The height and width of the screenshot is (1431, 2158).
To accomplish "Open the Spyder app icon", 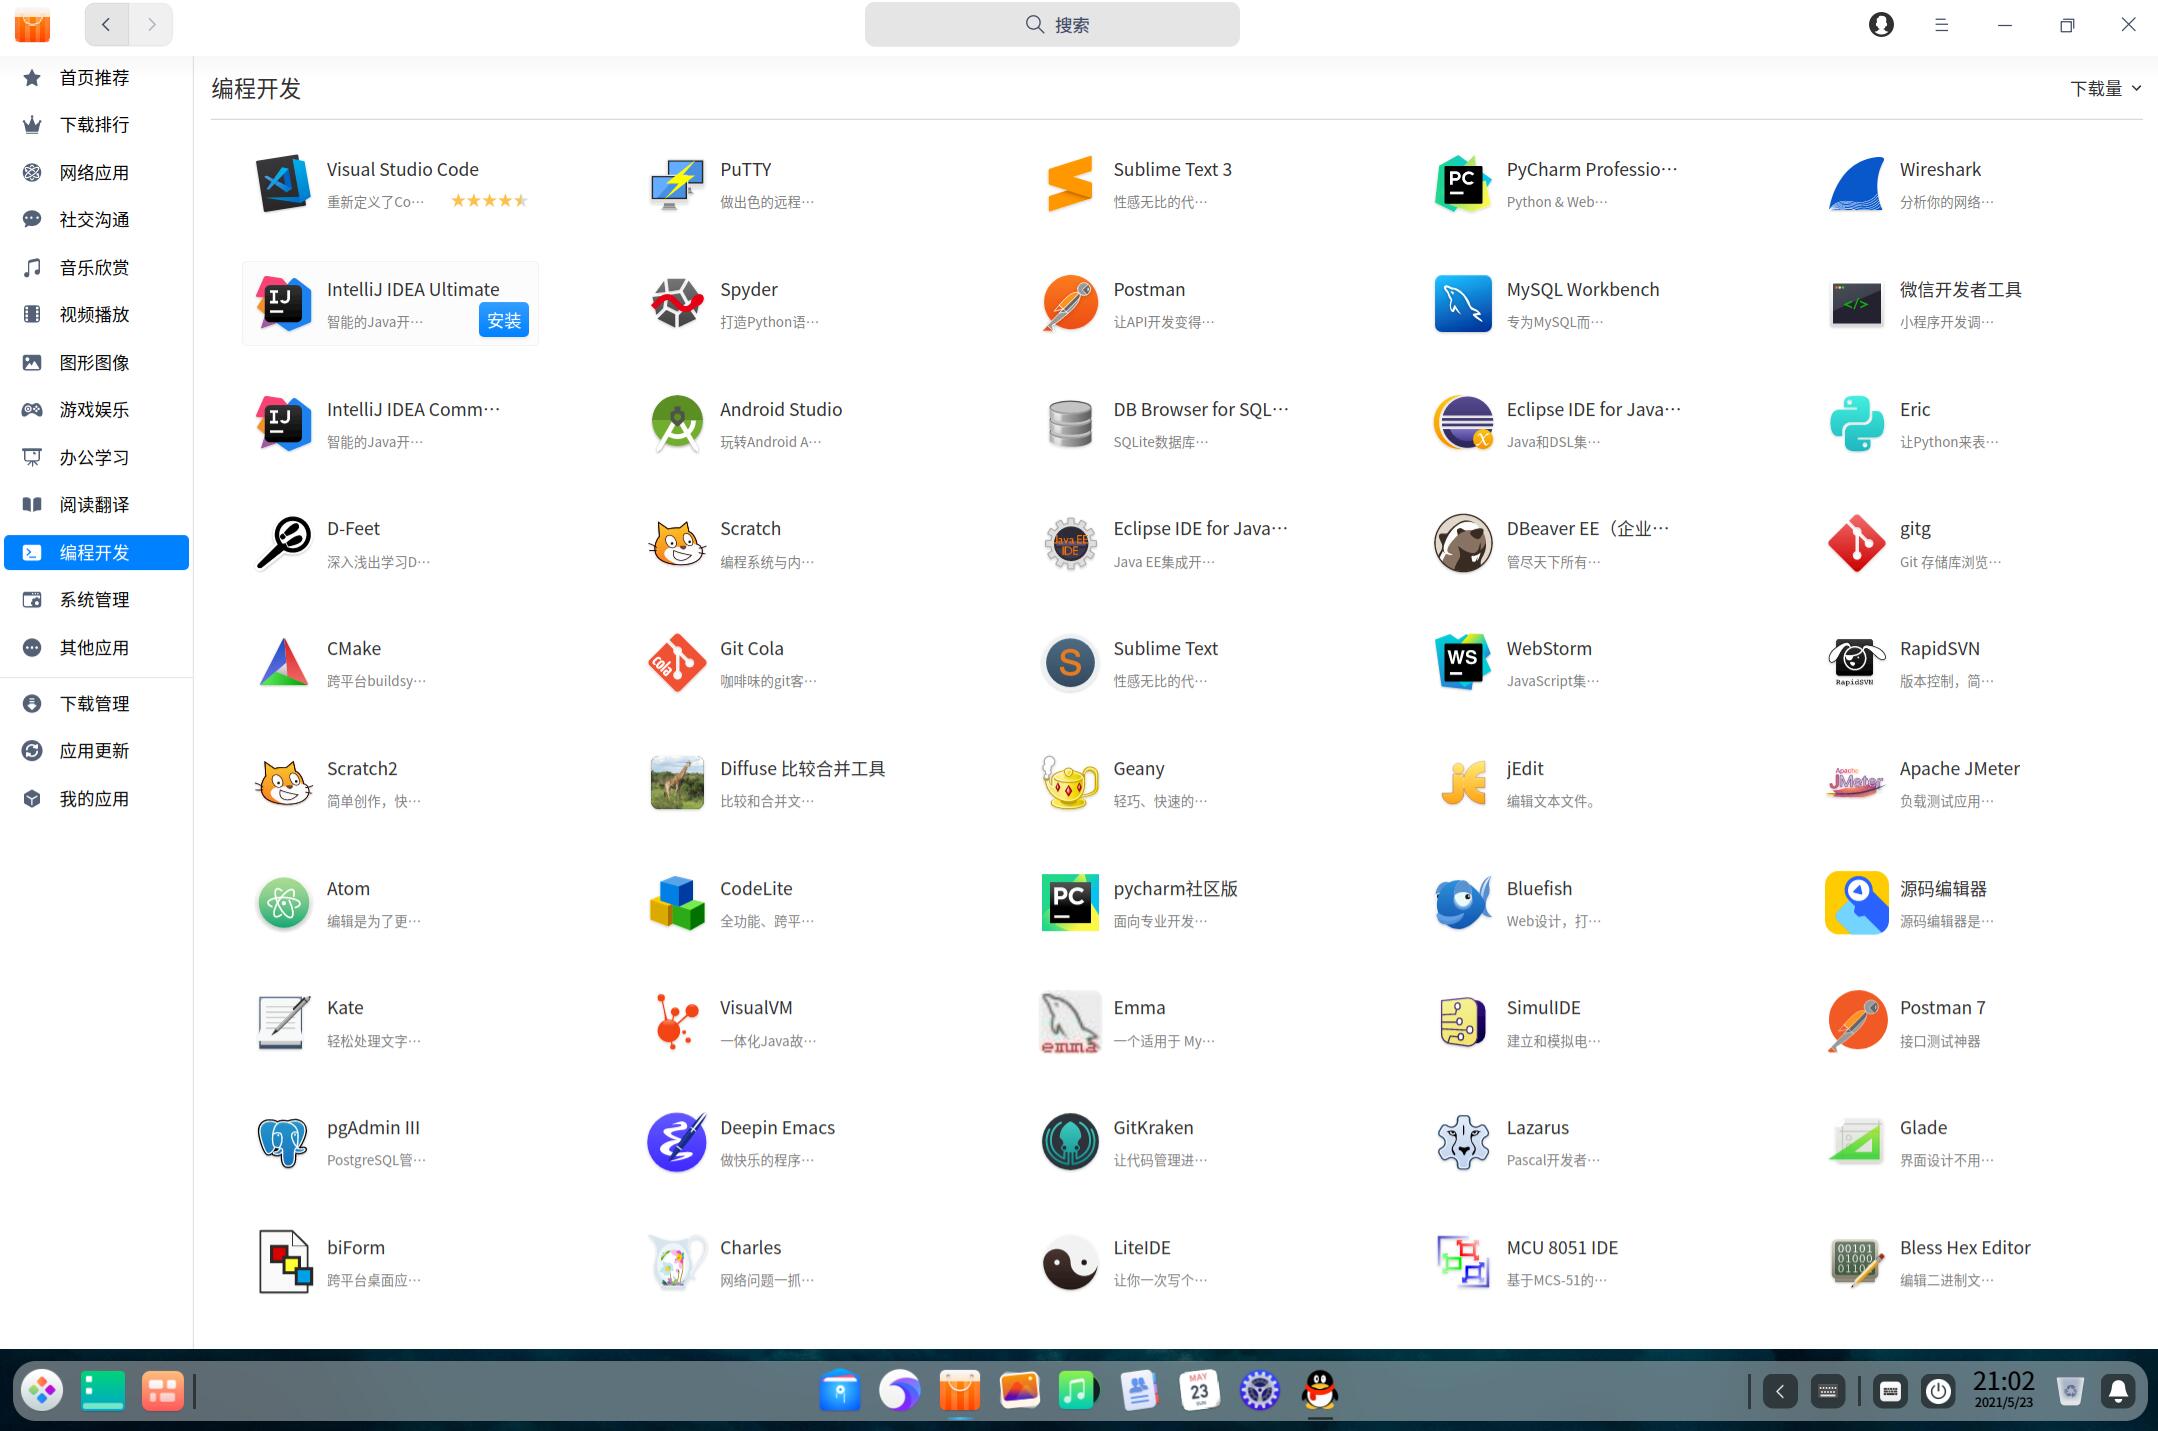I will pos(677,303).
